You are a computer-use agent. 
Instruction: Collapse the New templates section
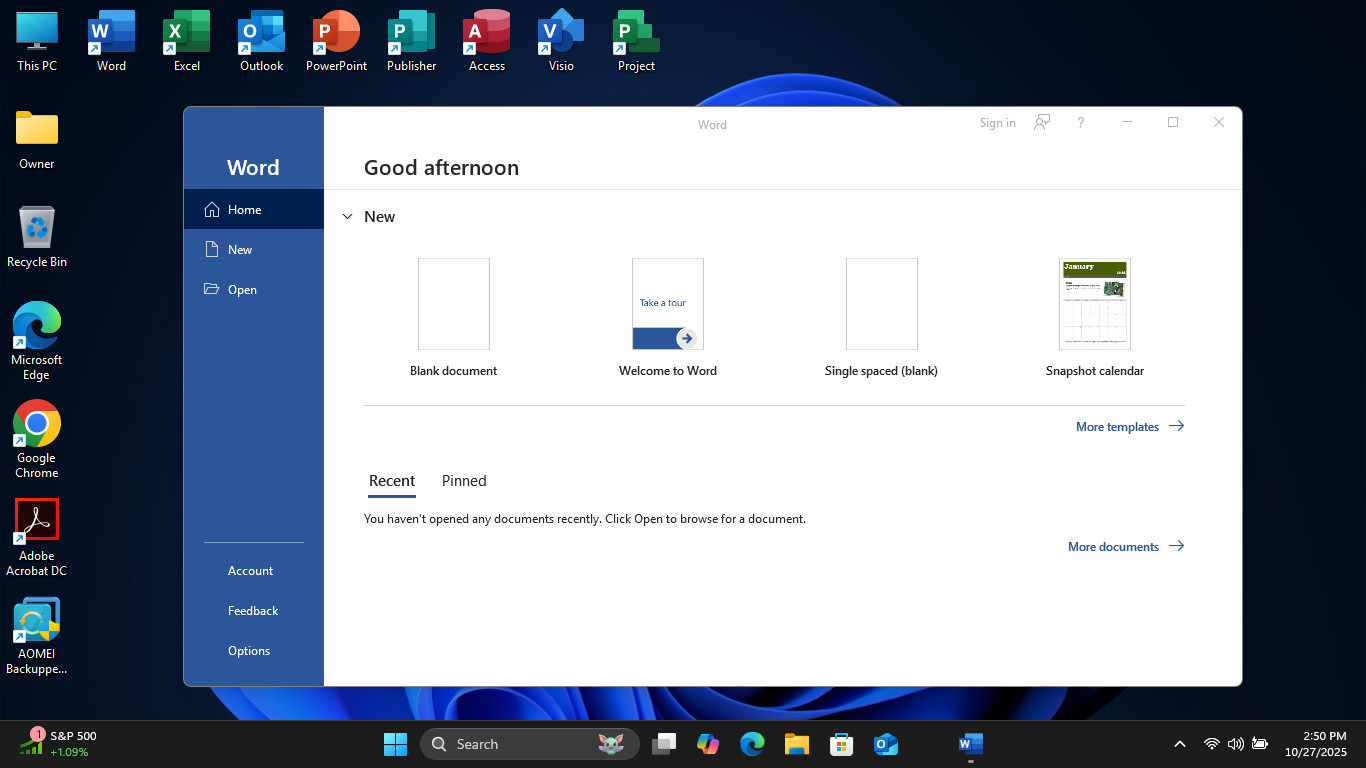click(348, 217)
